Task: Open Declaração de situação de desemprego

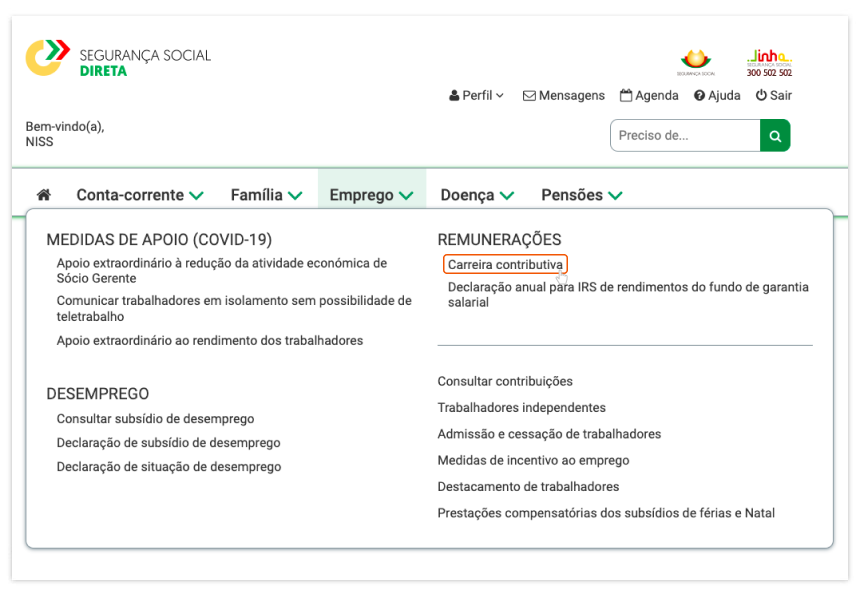Action: 169,467
